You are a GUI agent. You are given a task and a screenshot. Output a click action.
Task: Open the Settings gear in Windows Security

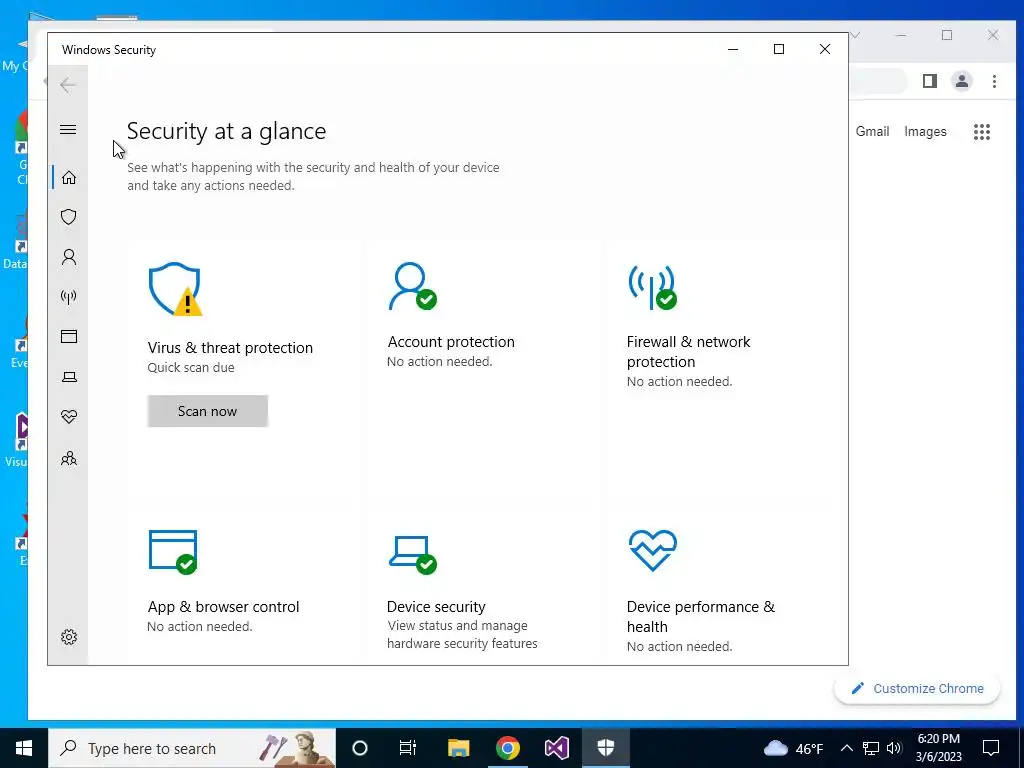tap(69, 637)
